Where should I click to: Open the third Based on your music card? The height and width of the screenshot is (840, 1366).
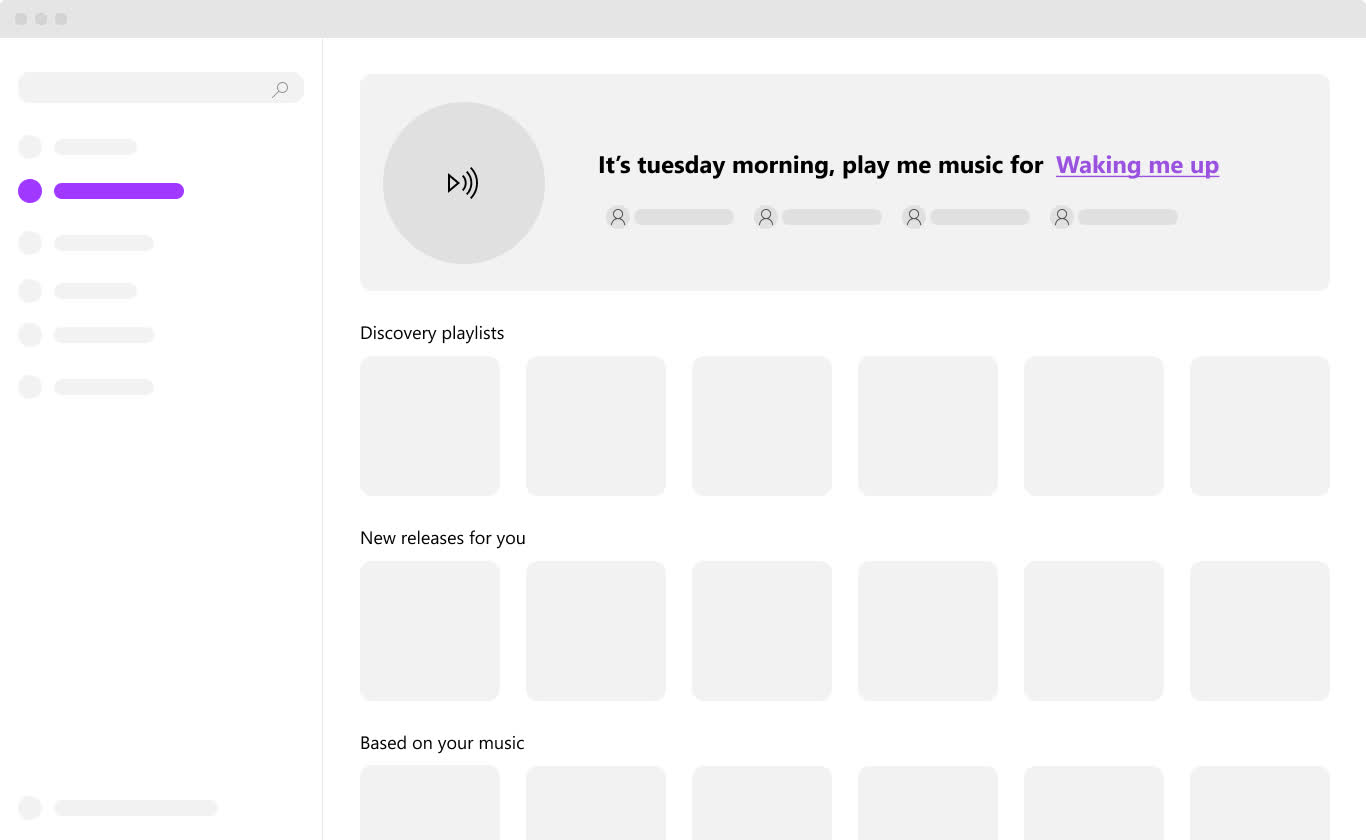[762, 803]
